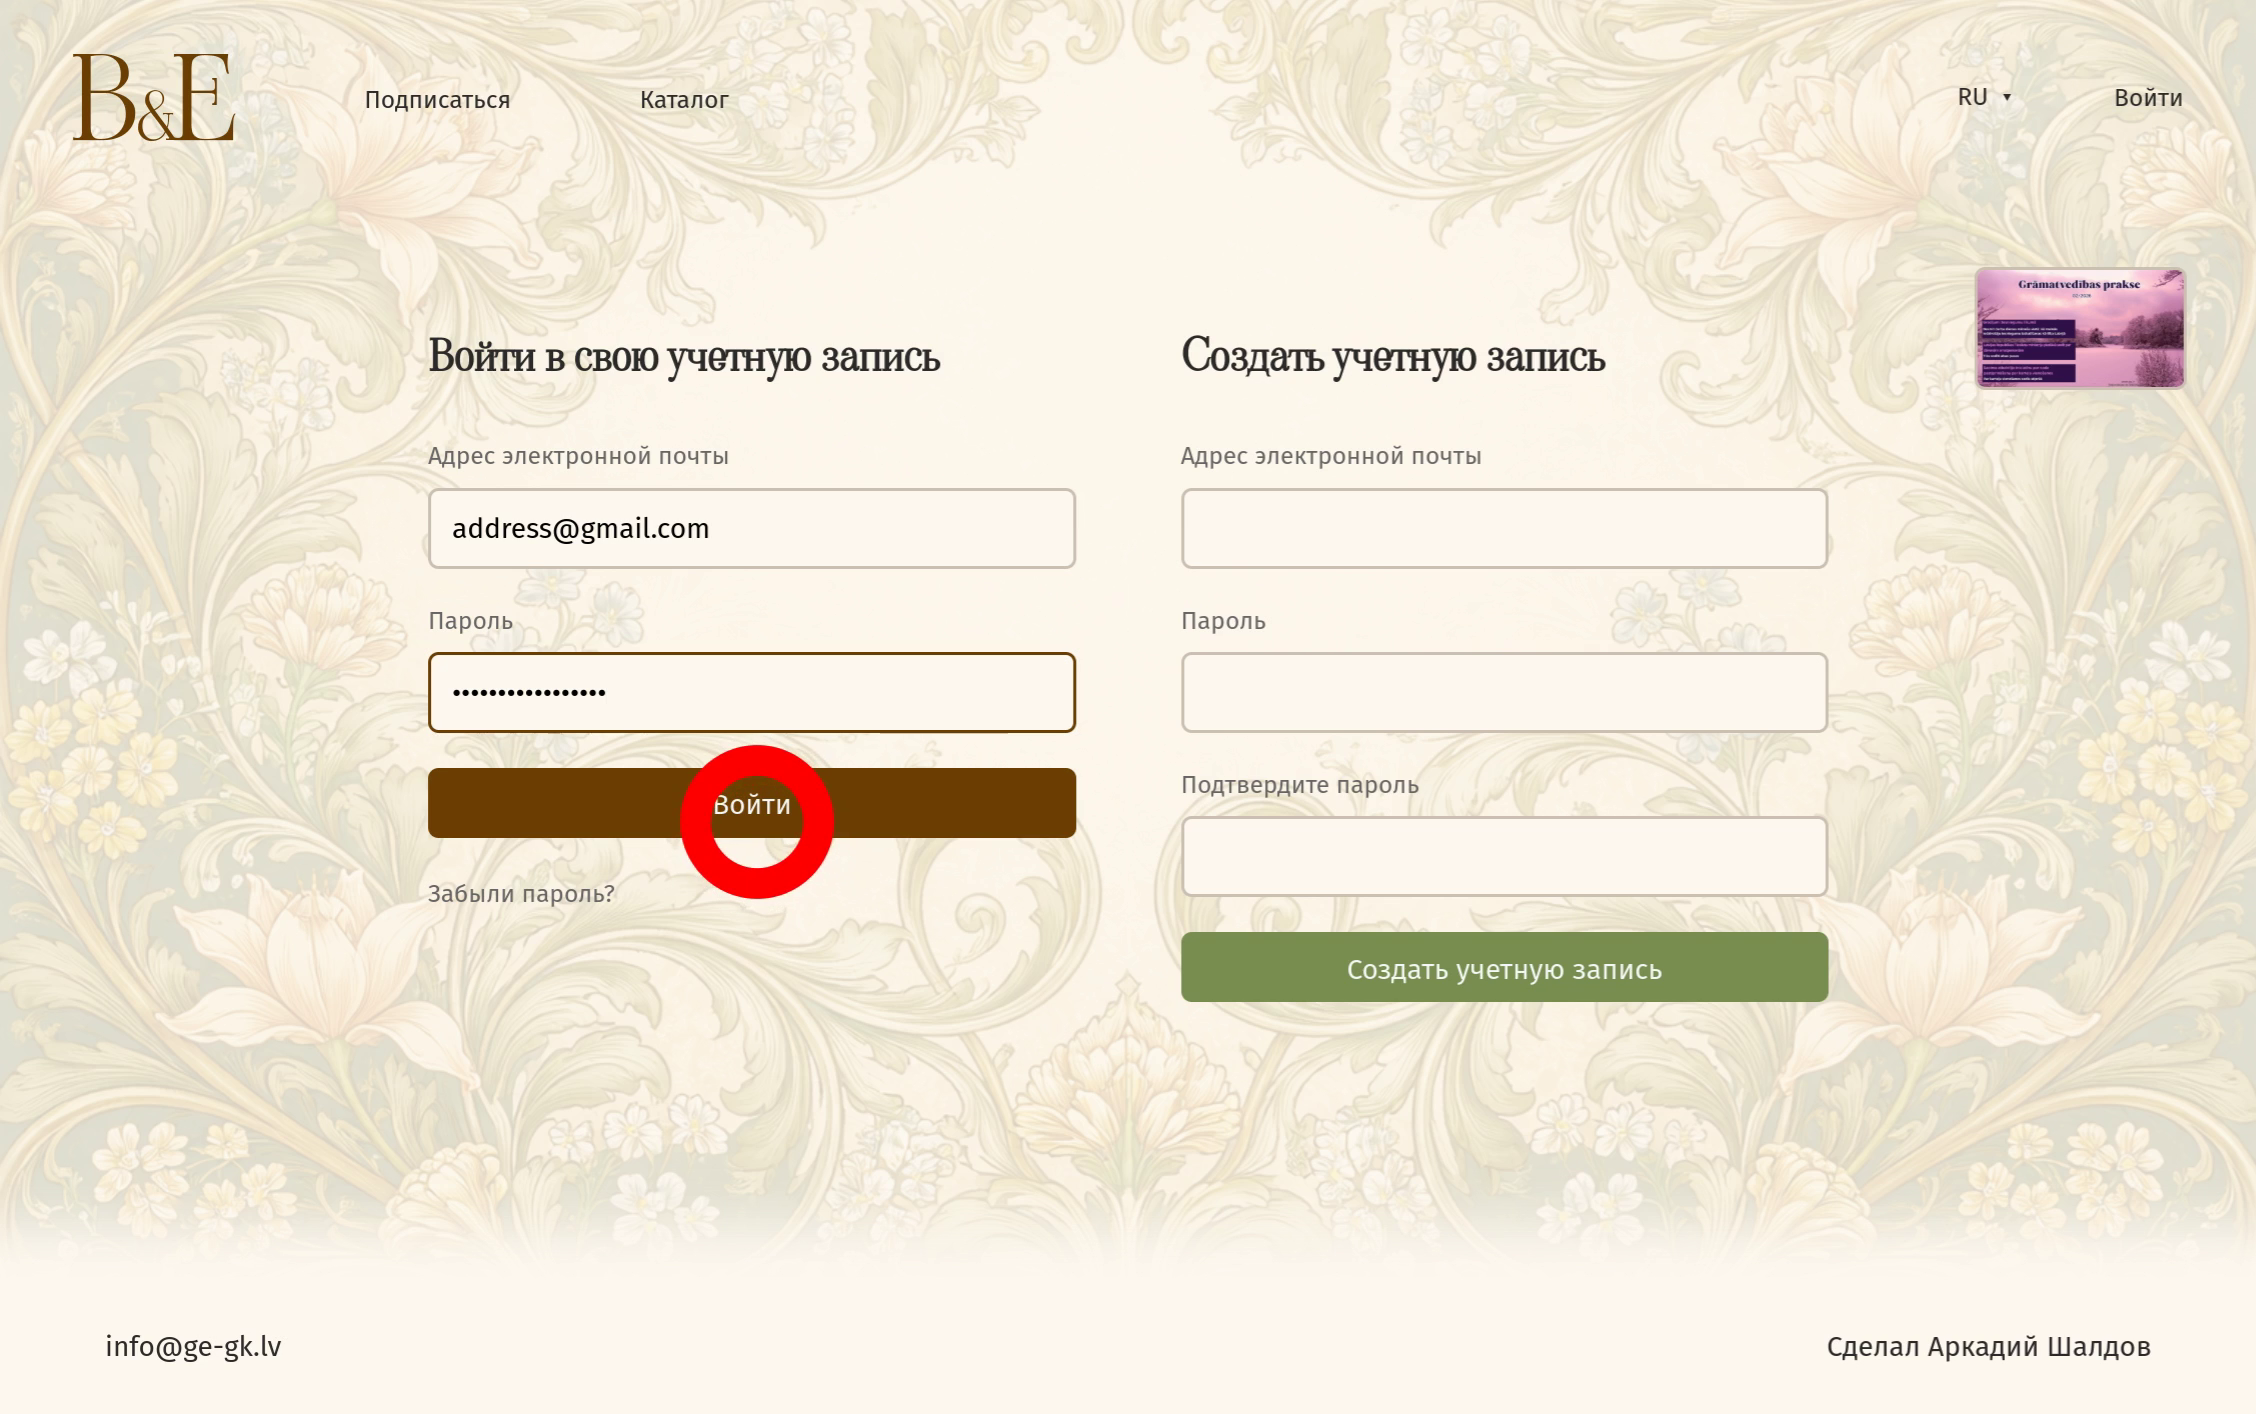This screenshot has height=1414, width=2256.
Task: Focus the Подтвердите пароль field
Action: click(x=1503, y=856)
